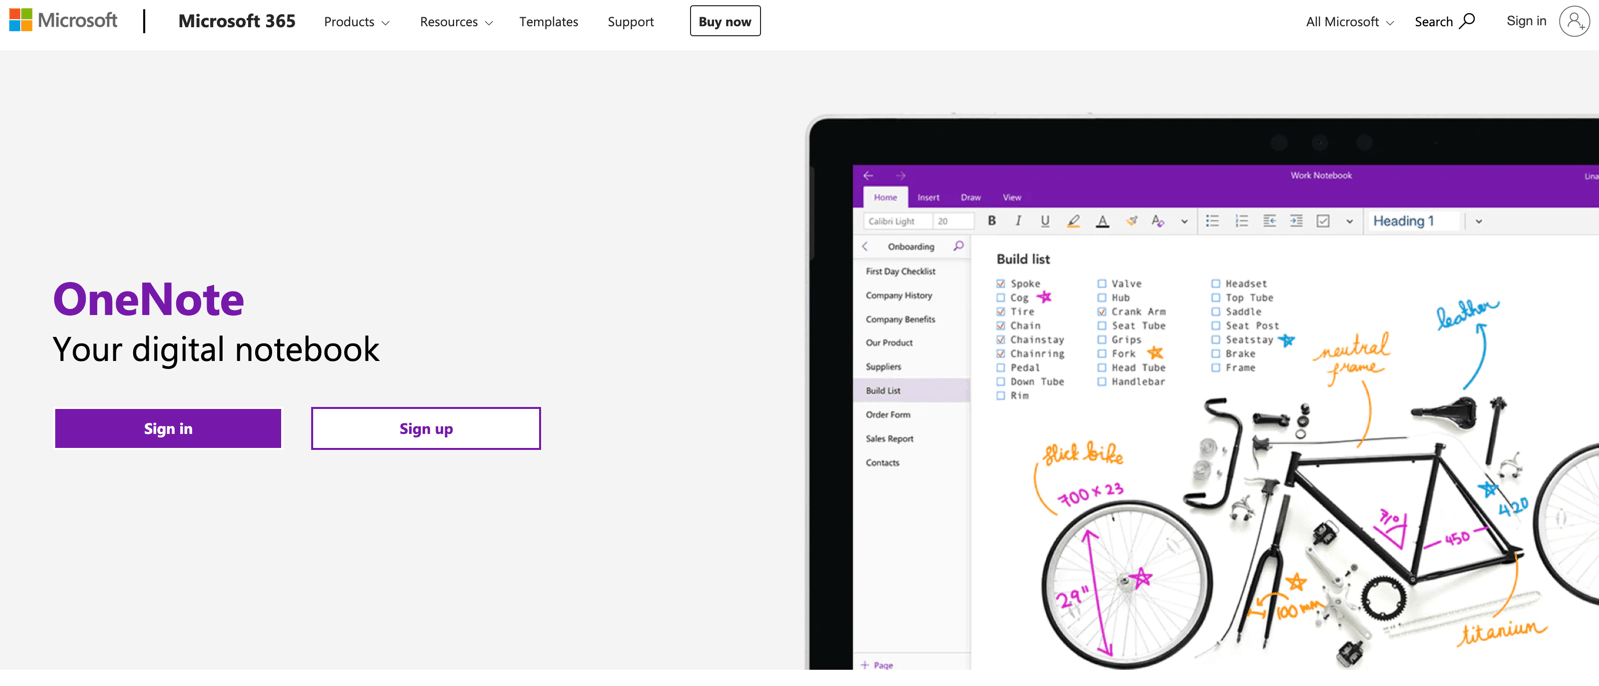Open the Calibri Light font selector

pos(898,221)
